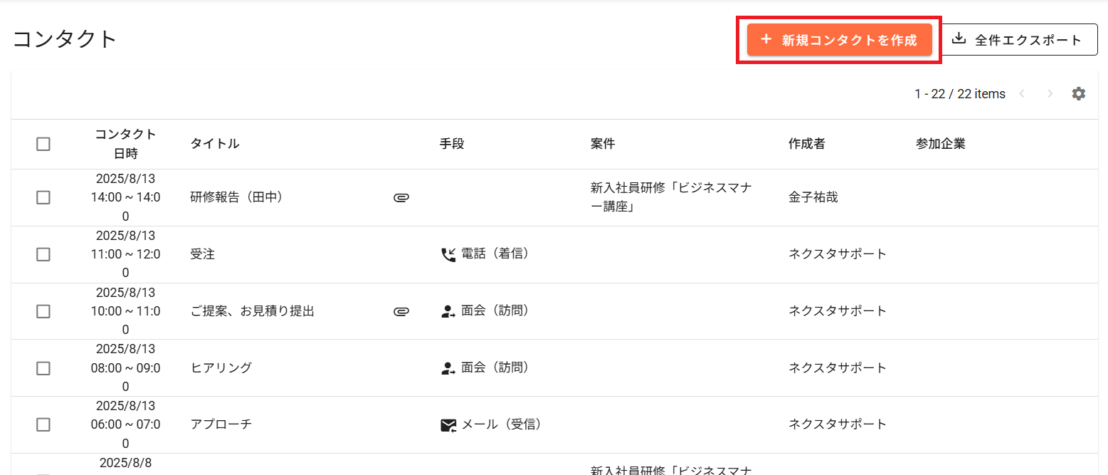
Task: Click the 全件エクスポート button
Action: [1019, 40]
